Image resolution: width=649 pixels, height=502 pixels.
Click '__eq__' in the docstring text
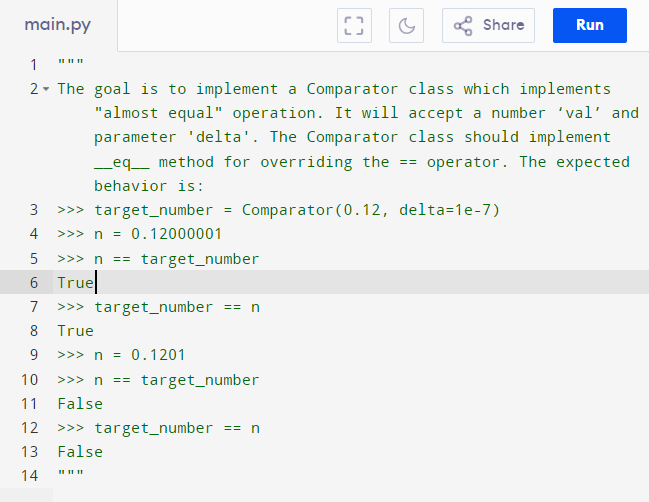click(x=122, y=162)
